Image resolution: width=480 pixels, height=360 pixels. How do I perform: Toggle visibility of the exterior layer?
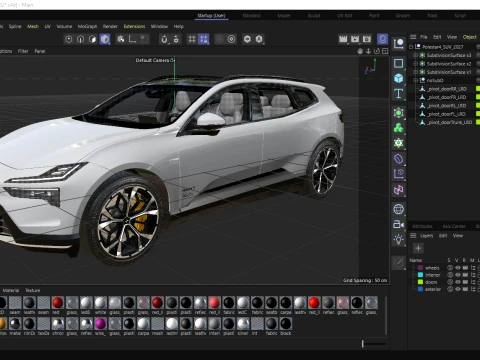pos(457,289)
